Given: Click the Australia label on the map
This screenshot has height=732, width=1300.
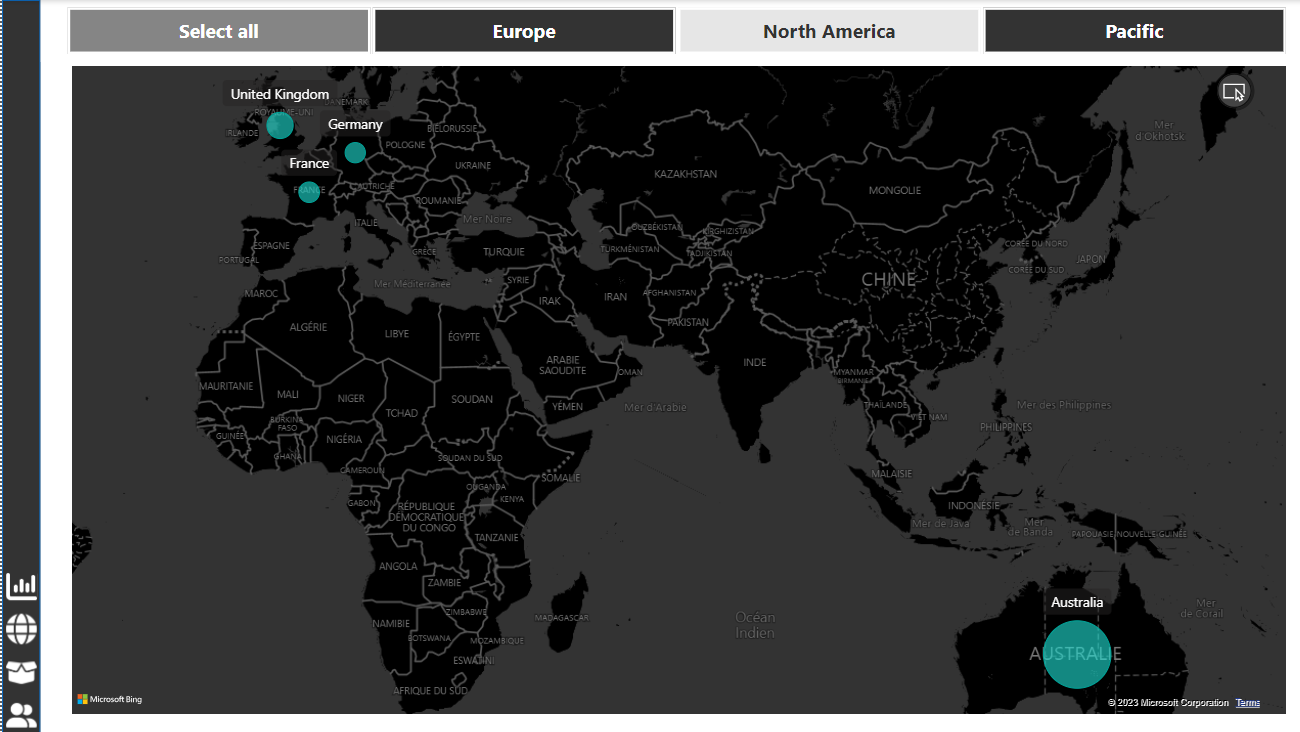Looking at the screenshot, I should (x=1077, y=602).
